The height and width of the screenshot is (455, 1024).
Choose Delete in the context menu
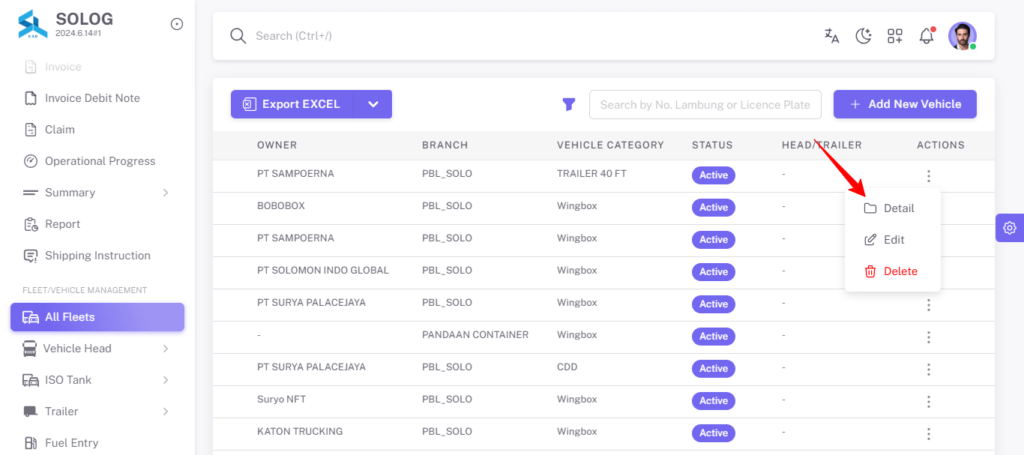click(x=892, y=272)
